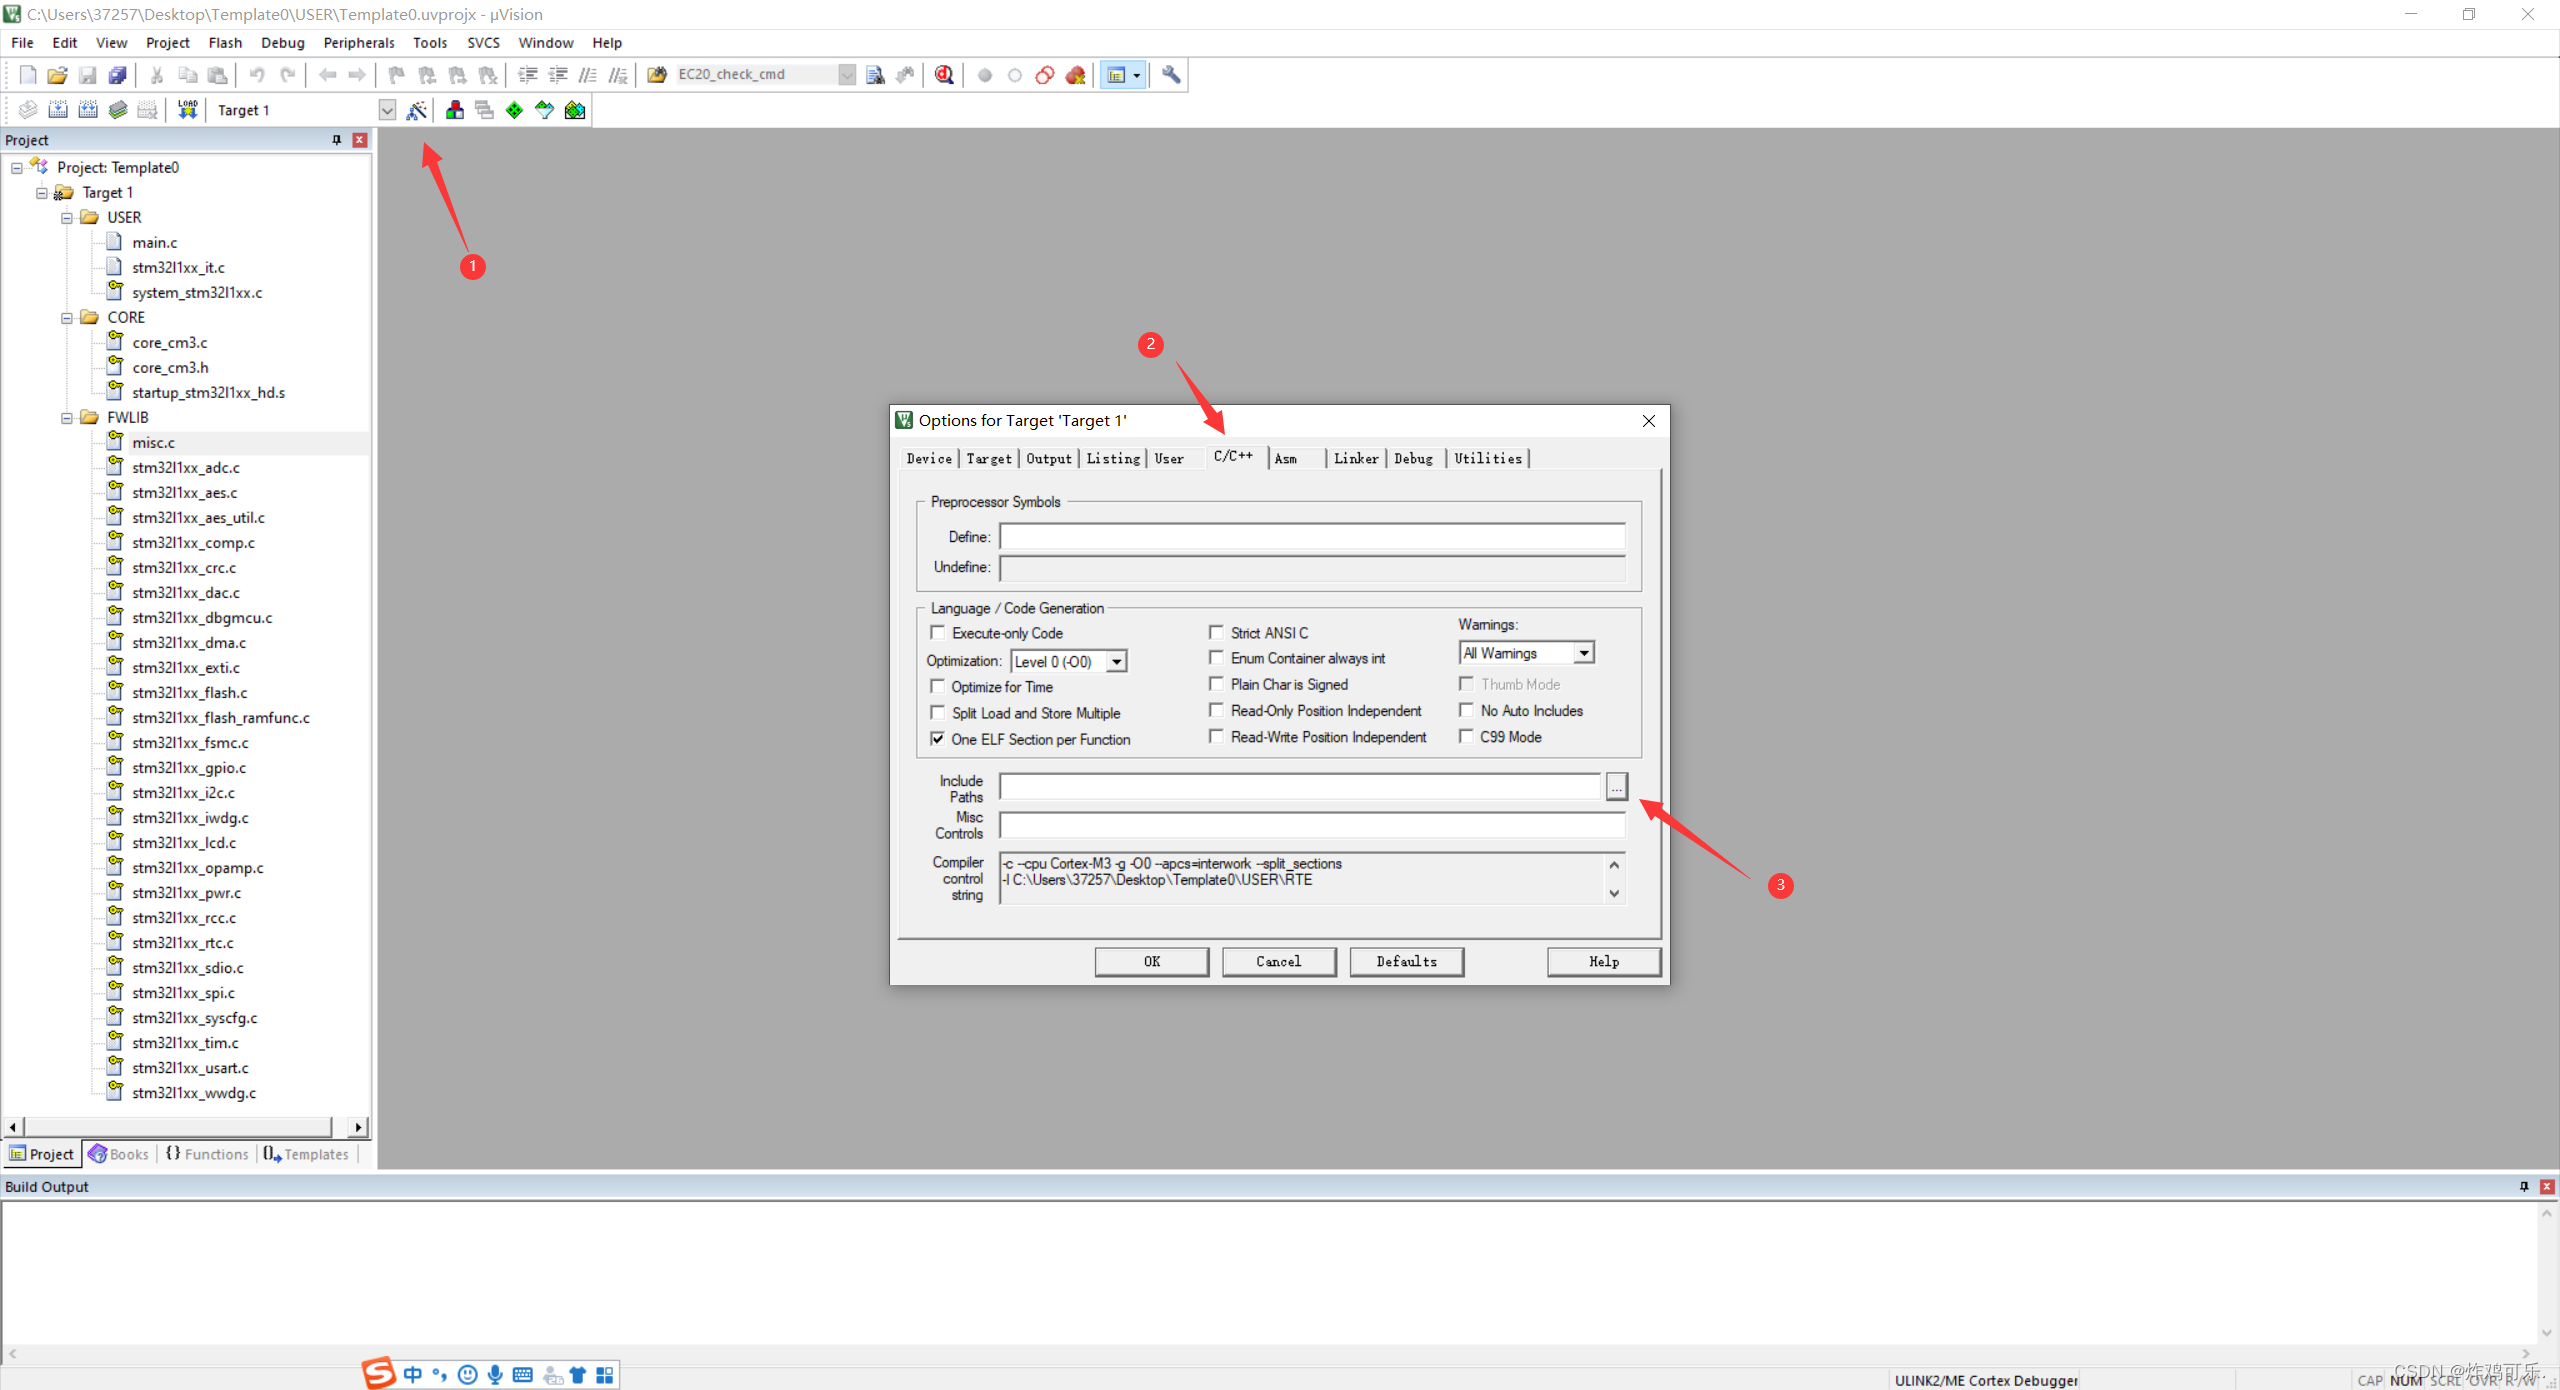The height and width of the screenshot is (1390, 2560).
Task: Open the Peripherals menu
Action: (x=358, y=43)
